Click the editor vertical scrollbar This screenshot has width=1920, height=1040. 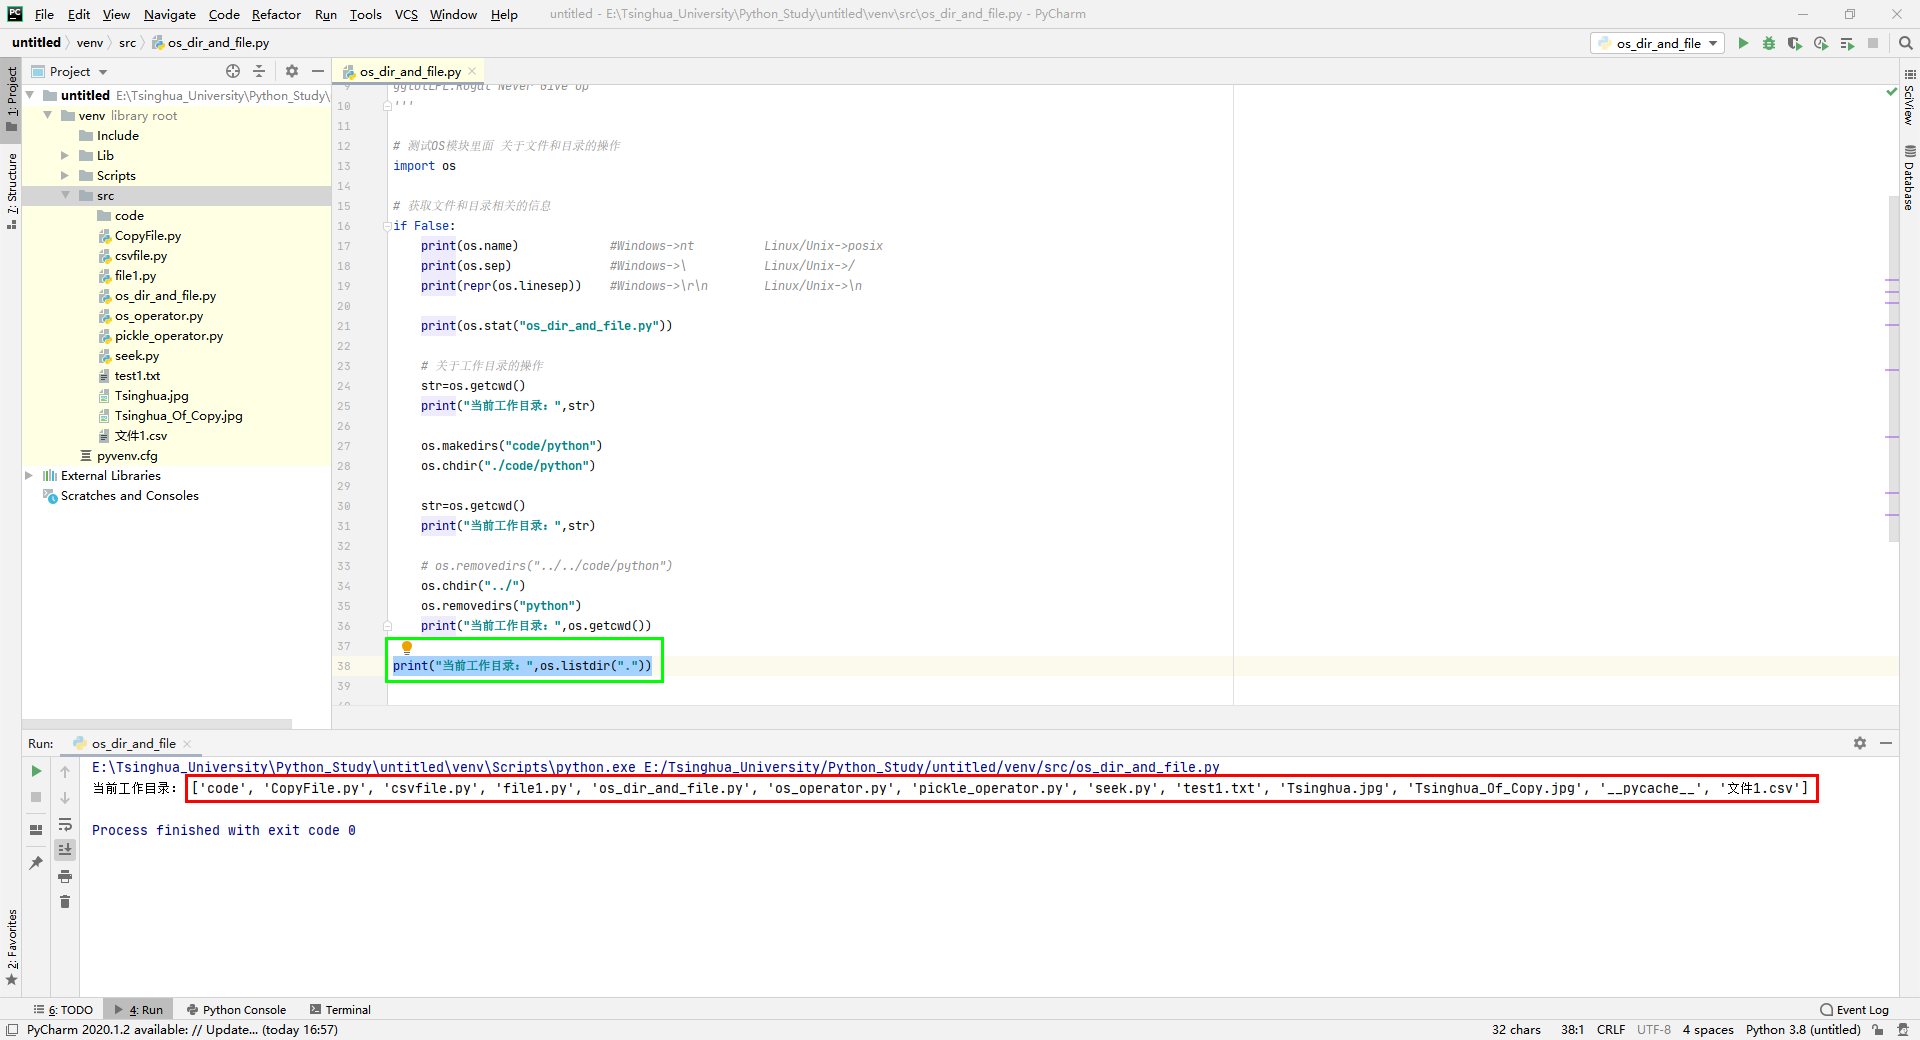point(1893,370)
